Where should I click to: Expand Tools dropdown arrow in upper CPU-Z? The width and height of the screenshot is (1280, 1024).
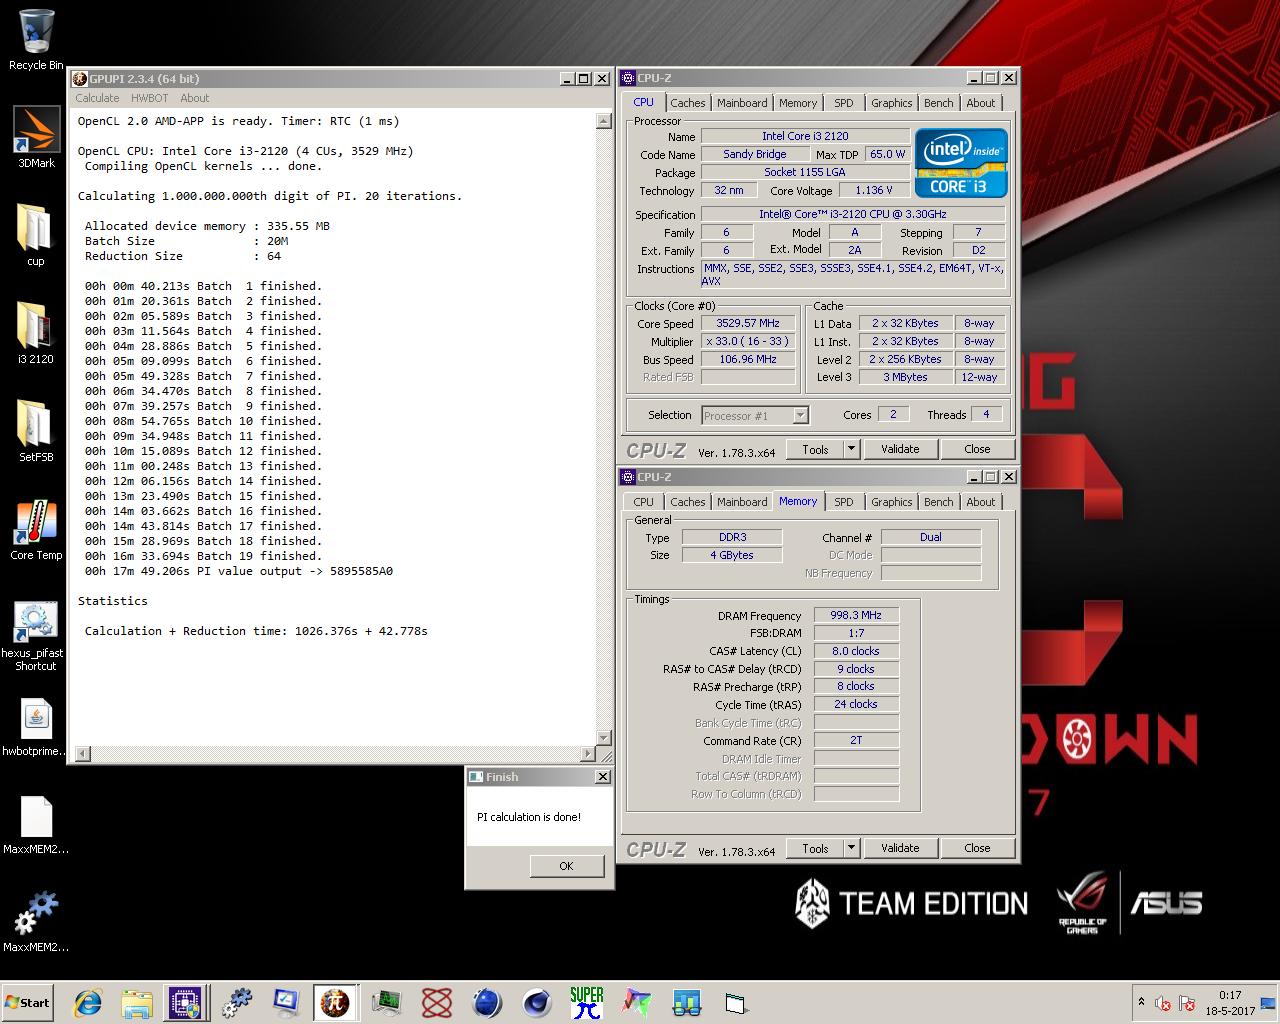(x=852, y=449)
